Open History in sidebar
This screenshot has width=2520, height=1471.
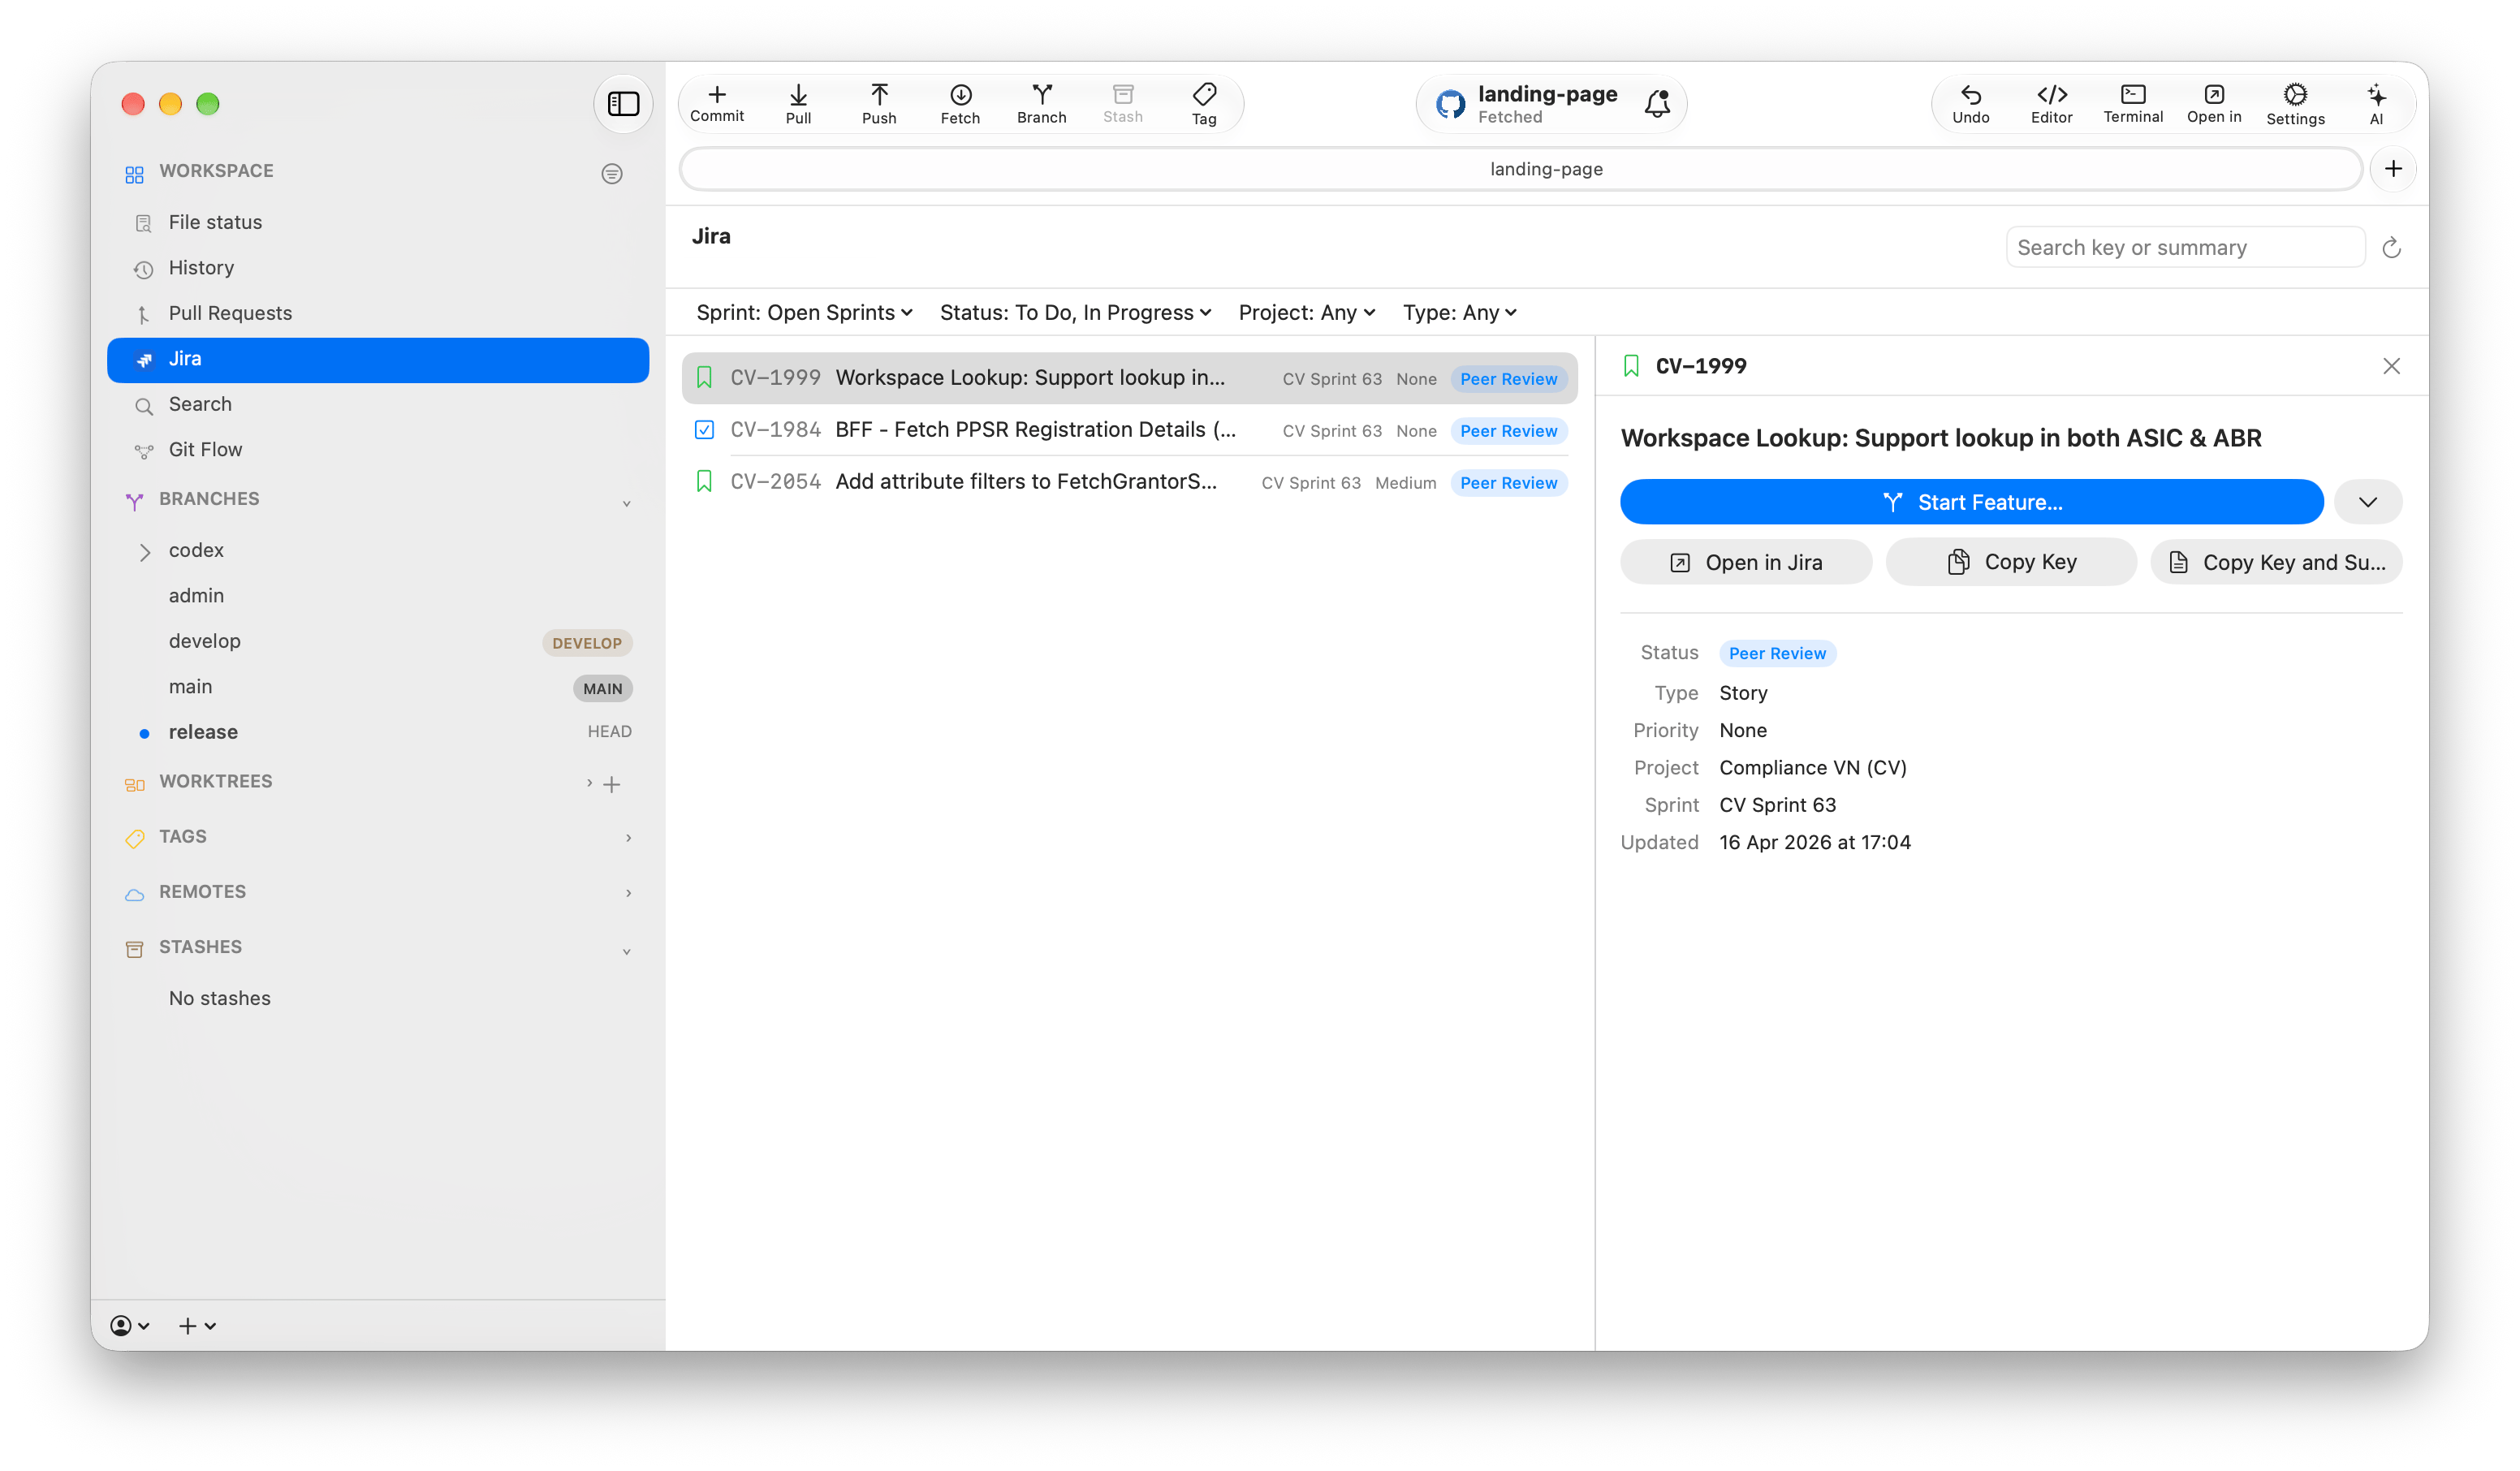pos(378,268)
